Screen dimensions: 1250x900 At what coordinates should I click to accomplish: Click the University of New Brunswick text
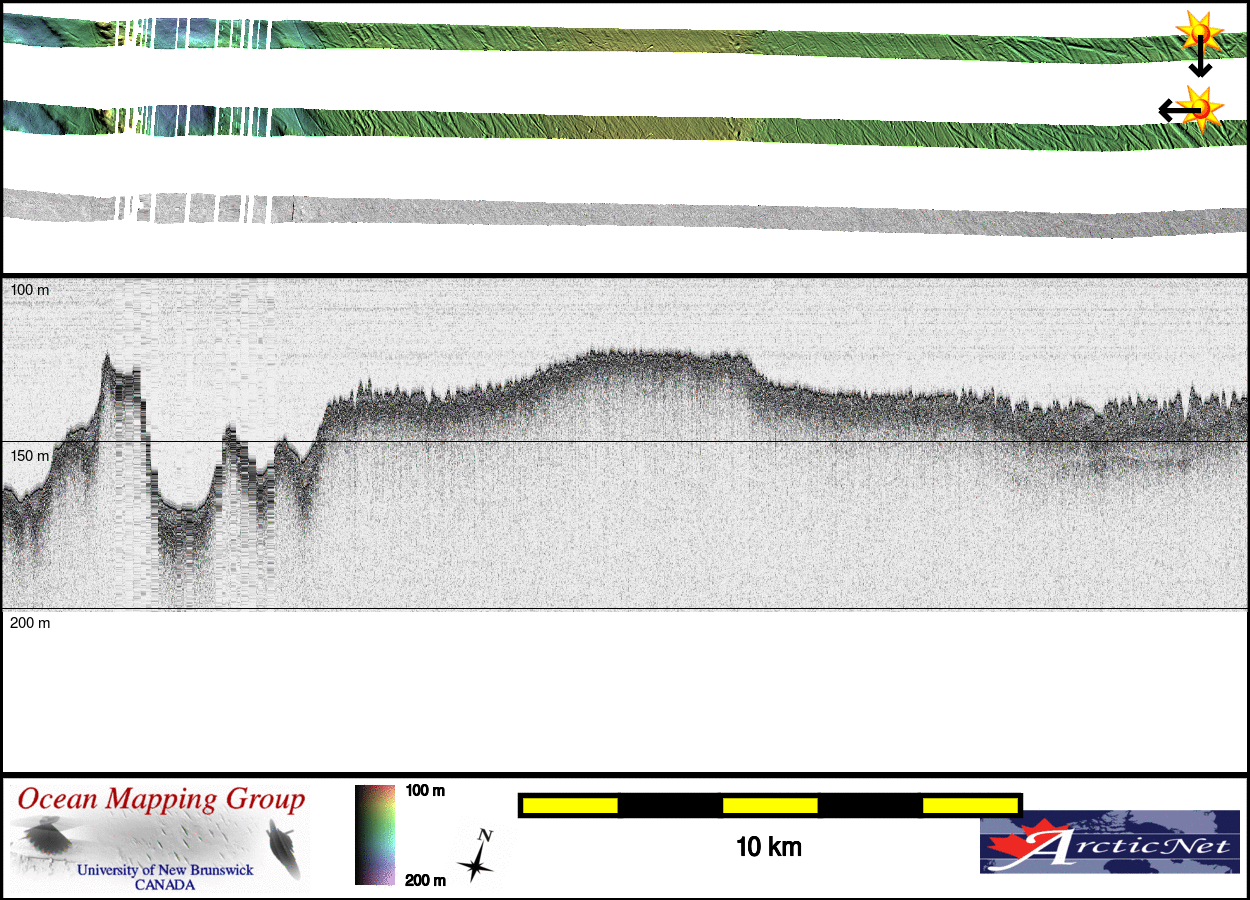point(165,871)
